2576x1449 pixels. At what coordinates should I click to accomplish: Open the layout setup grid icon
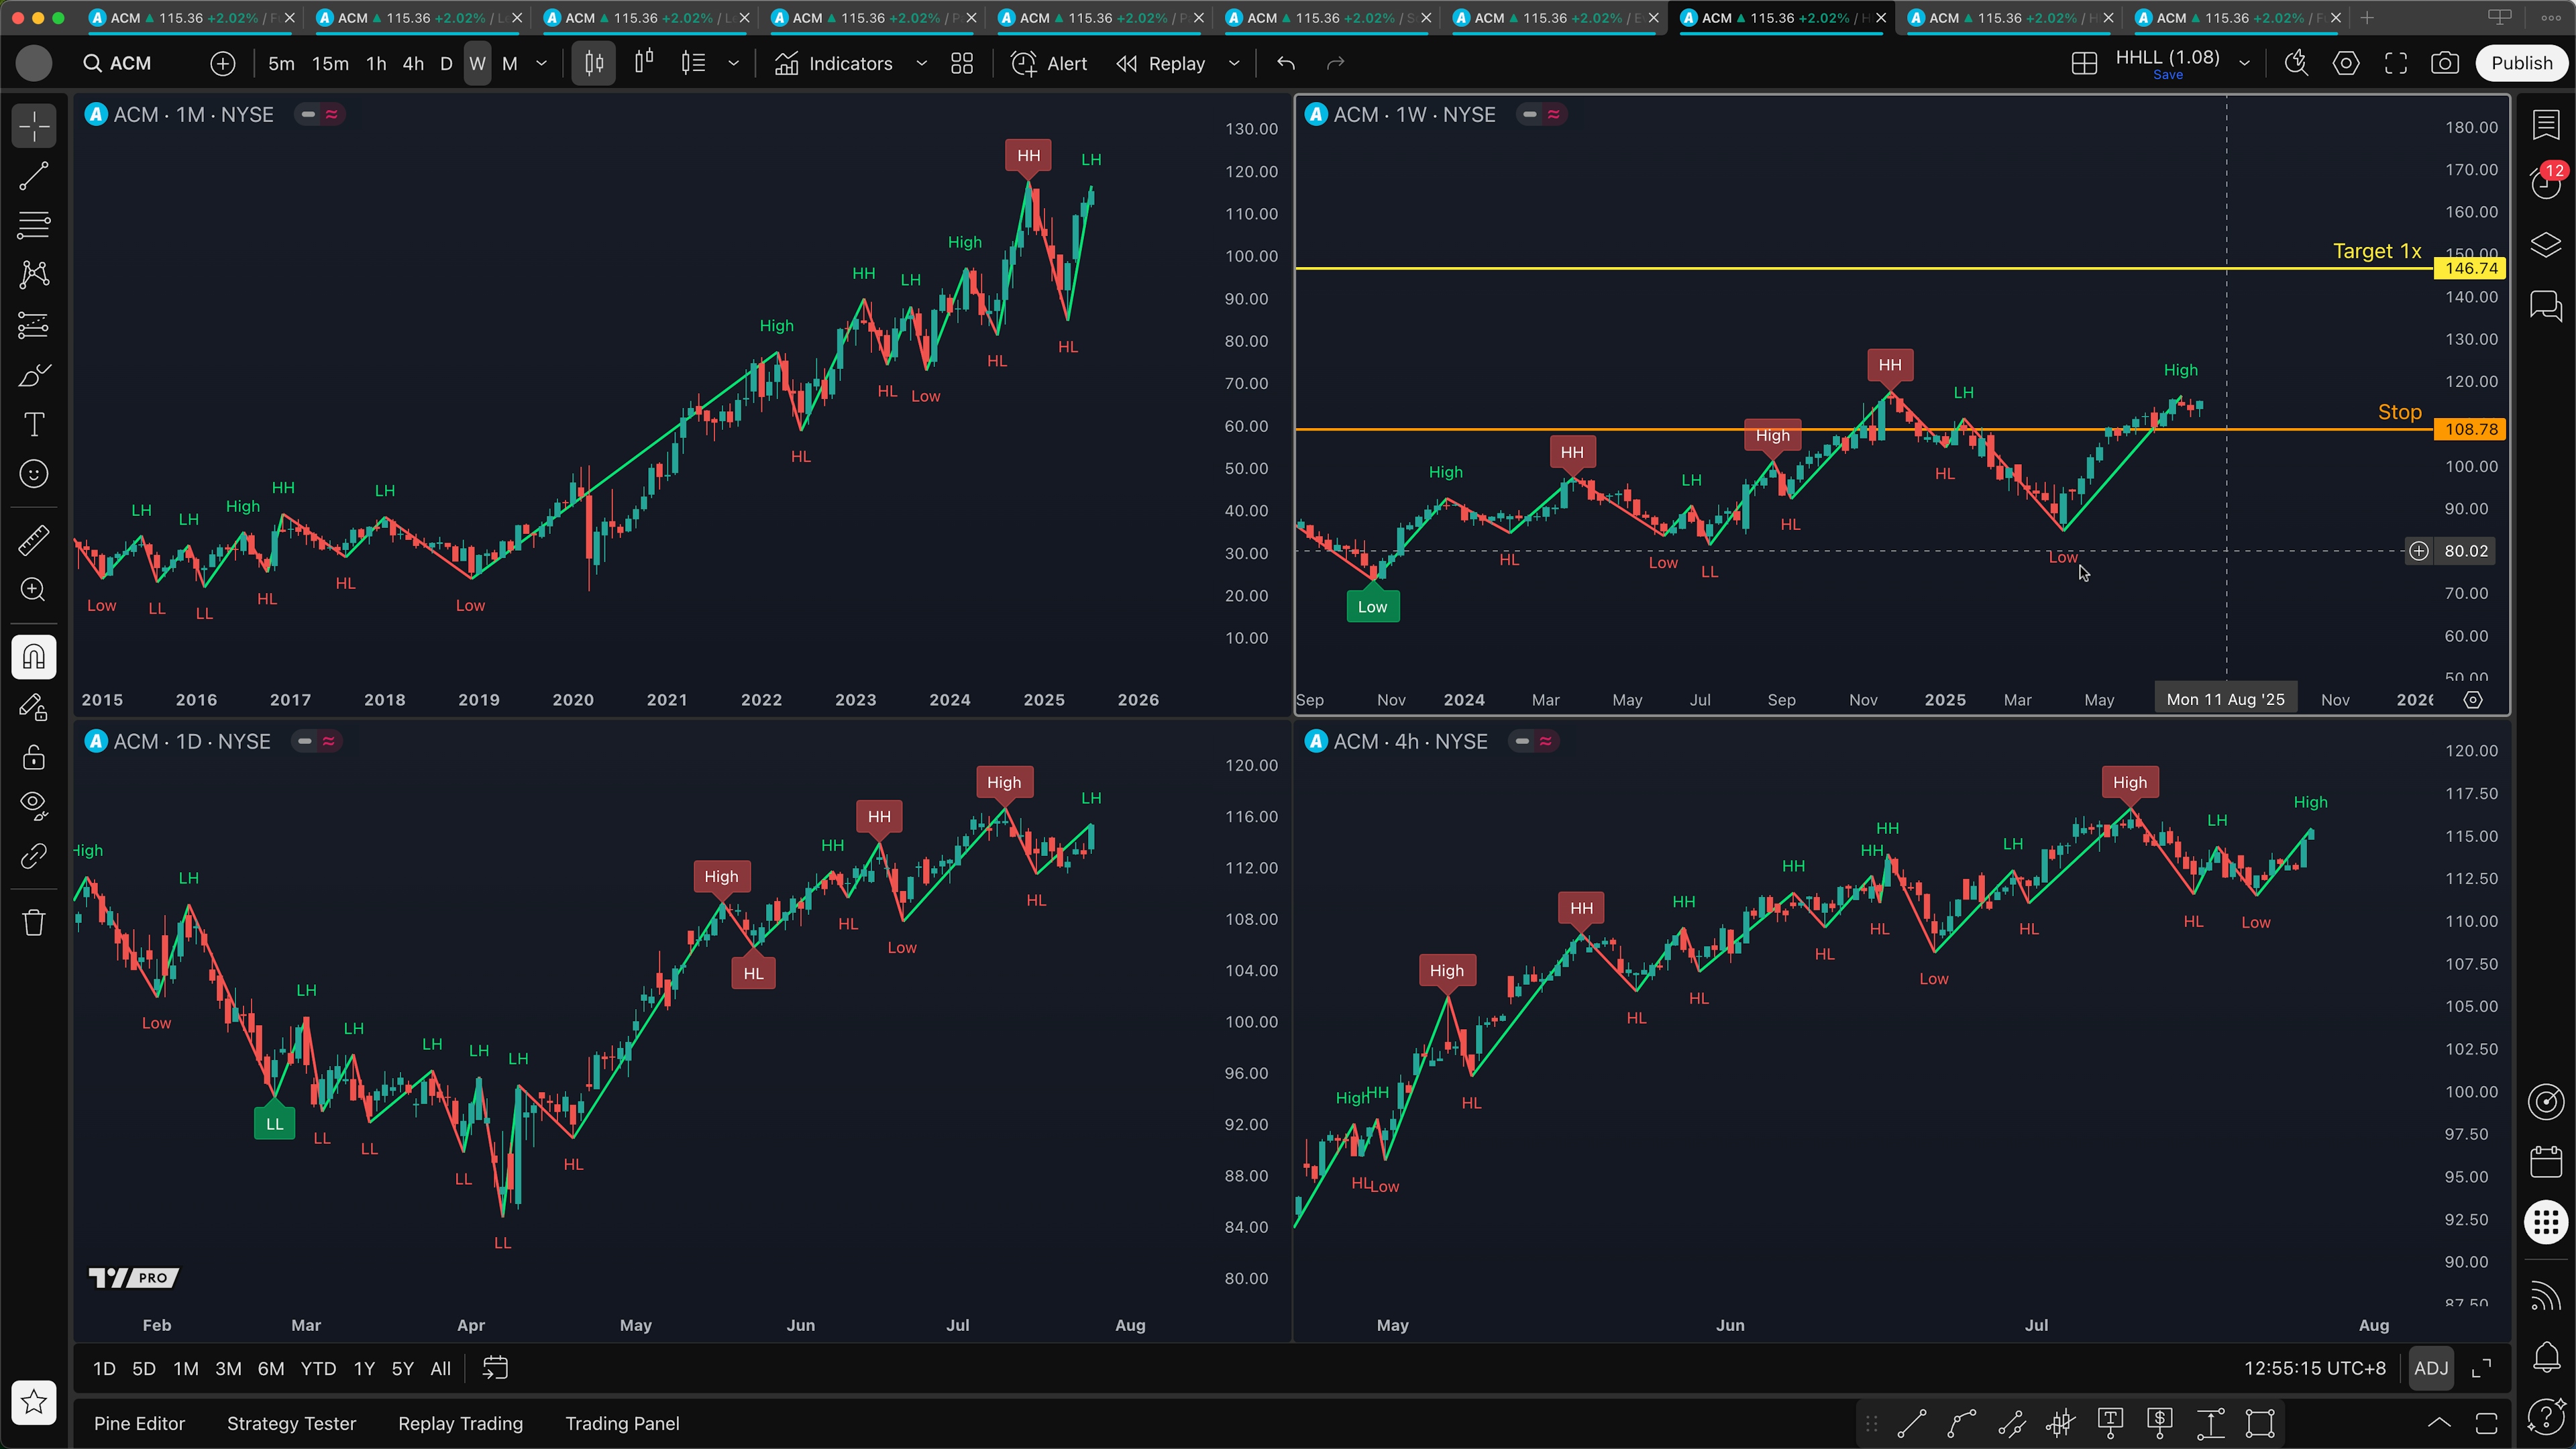[2084, 63]
